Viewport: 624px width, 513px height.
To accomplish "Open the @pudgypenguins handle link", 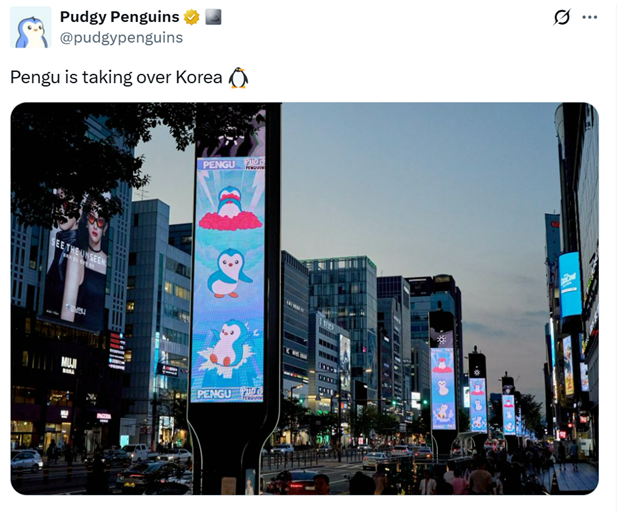I will tap(121, 37).
